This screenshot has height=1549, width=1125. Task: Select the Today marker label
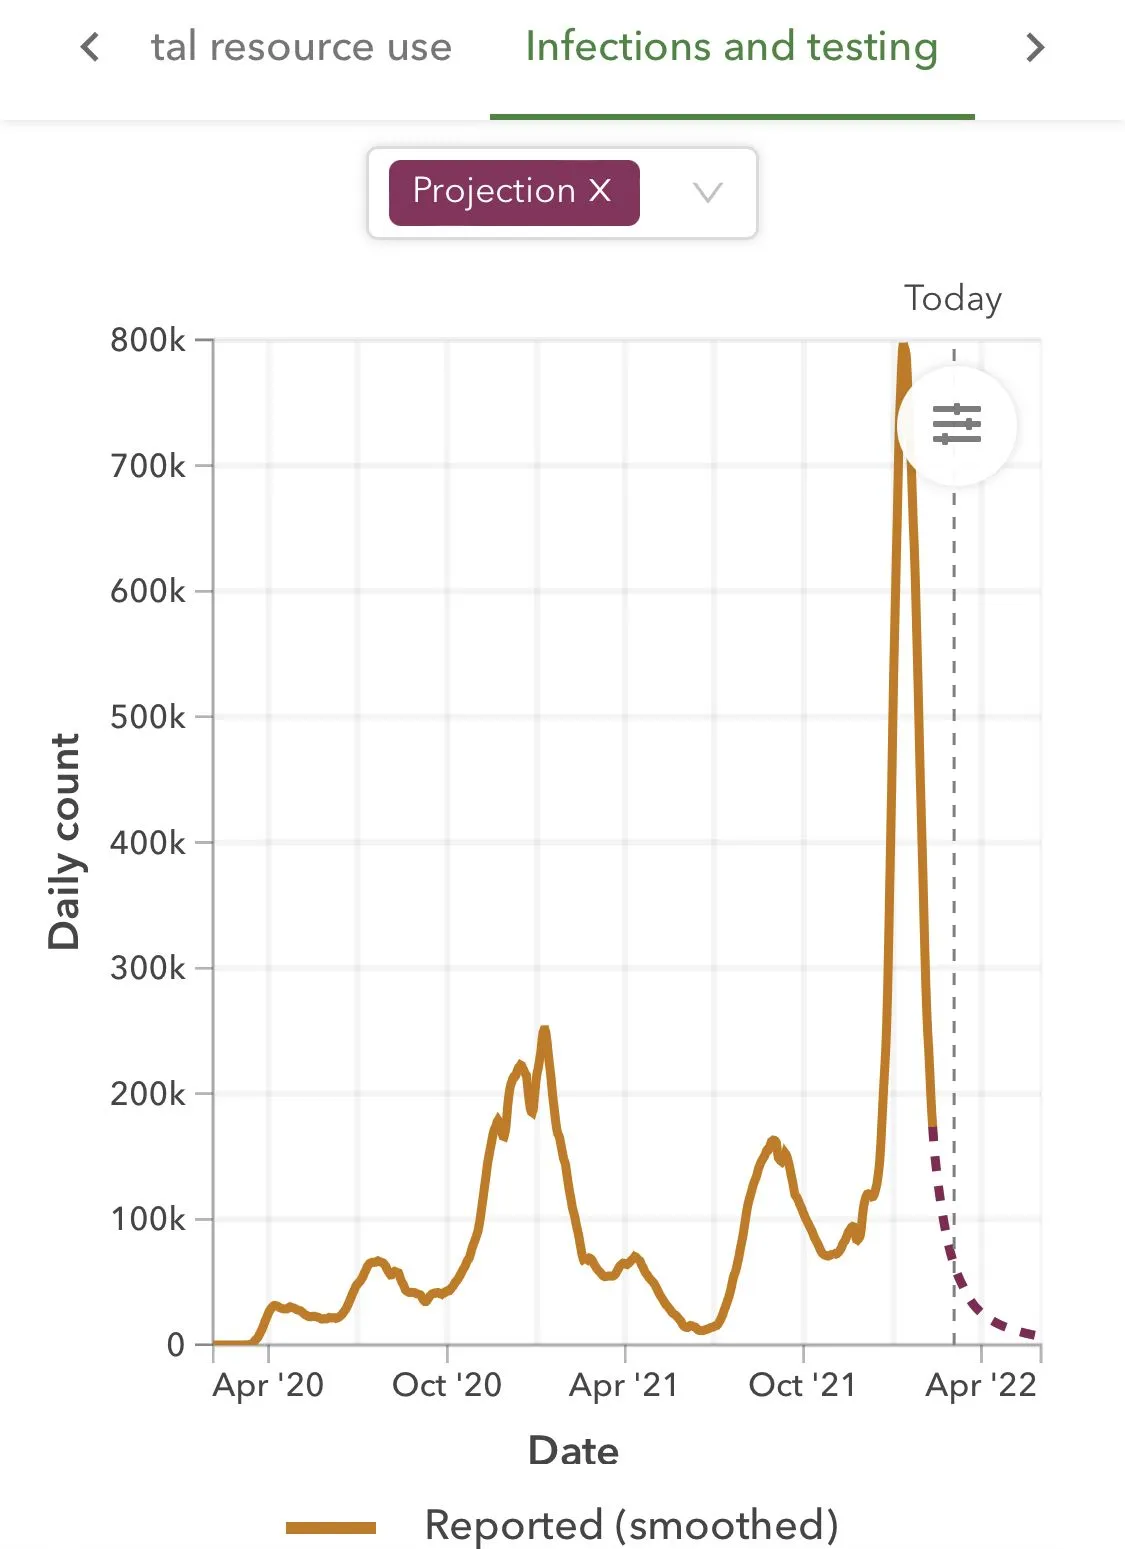point(952,298)
